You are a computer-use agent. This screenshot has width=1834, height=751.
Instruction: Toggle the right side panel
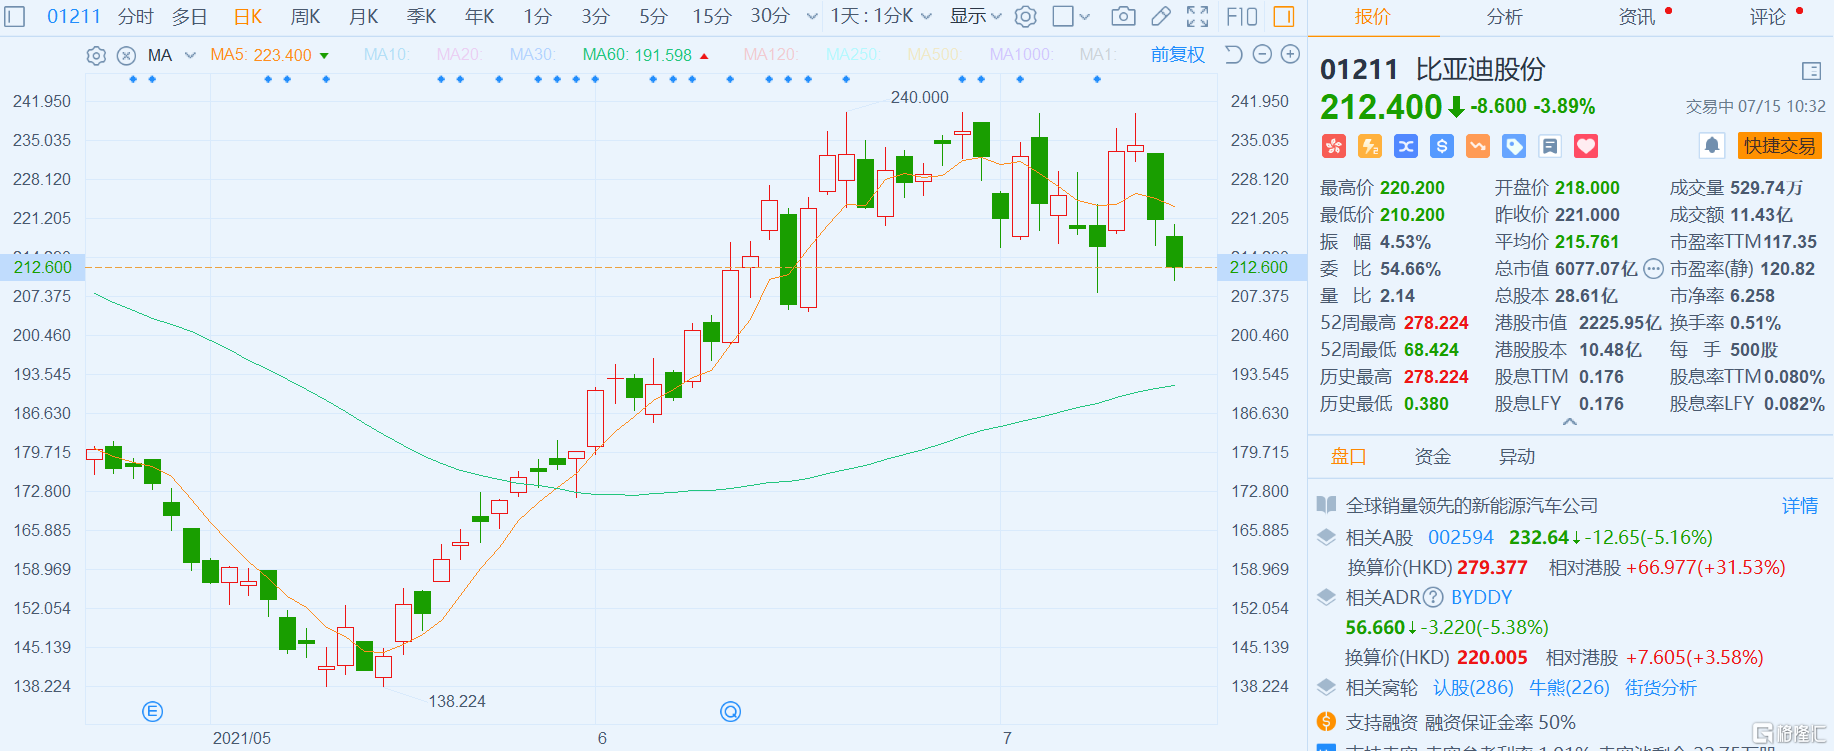coord(1284,16)
